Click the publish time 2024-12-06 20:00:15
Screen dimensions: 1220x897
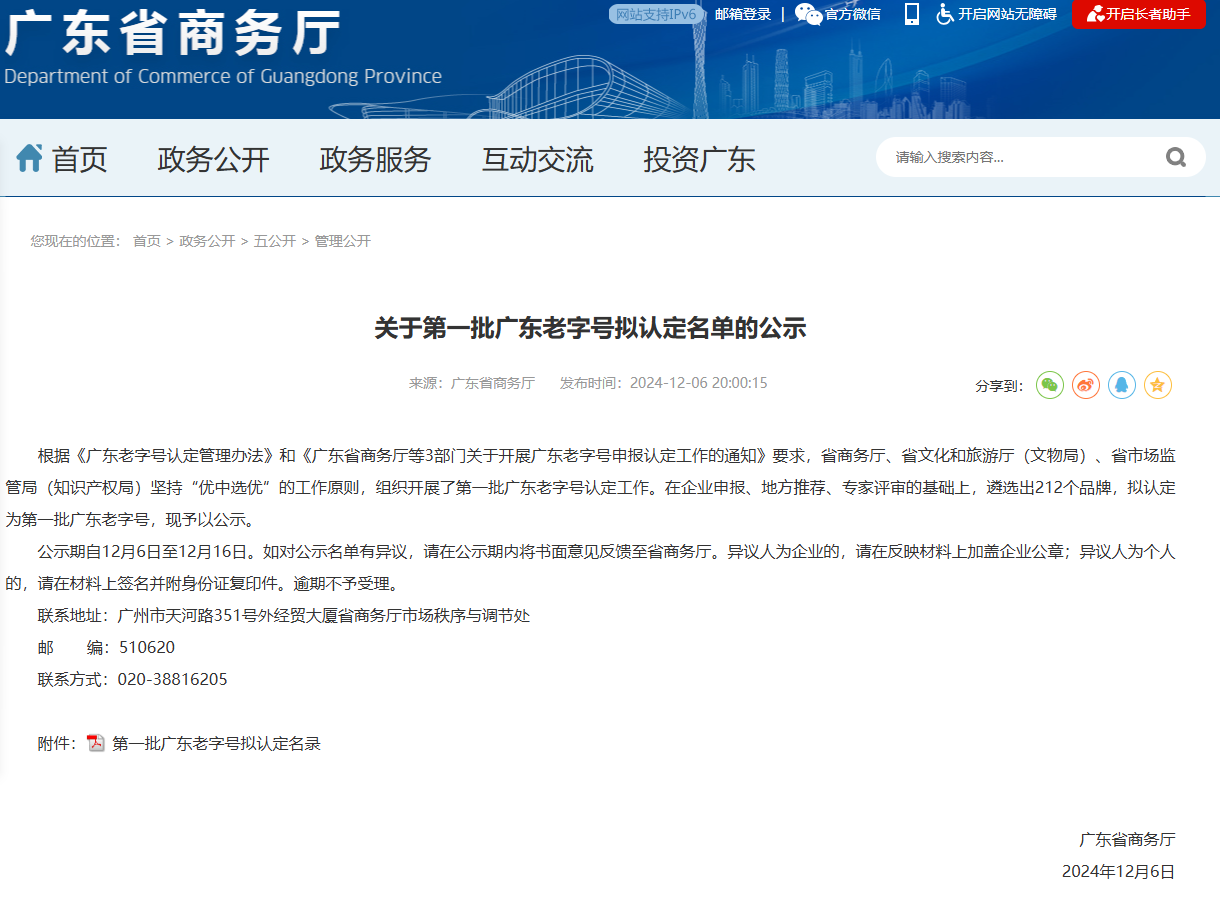(698, 383)
